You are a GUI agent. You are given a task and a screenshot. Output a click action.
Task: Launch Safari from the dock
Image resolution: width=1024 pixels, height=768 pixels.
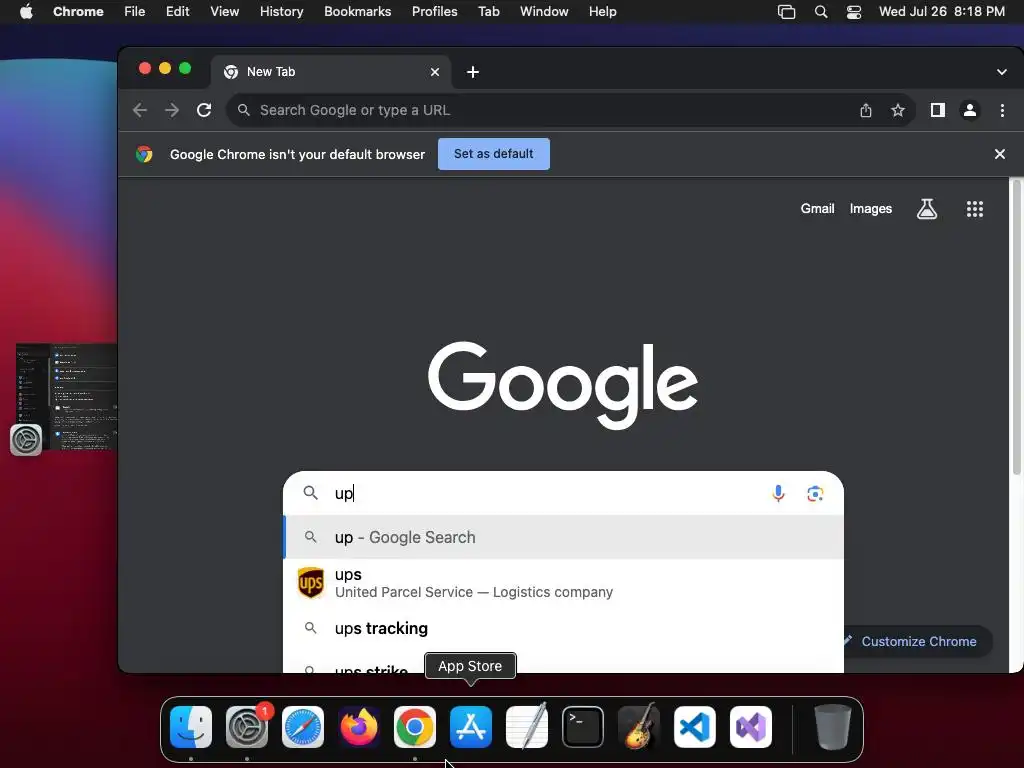click(302, 727)
